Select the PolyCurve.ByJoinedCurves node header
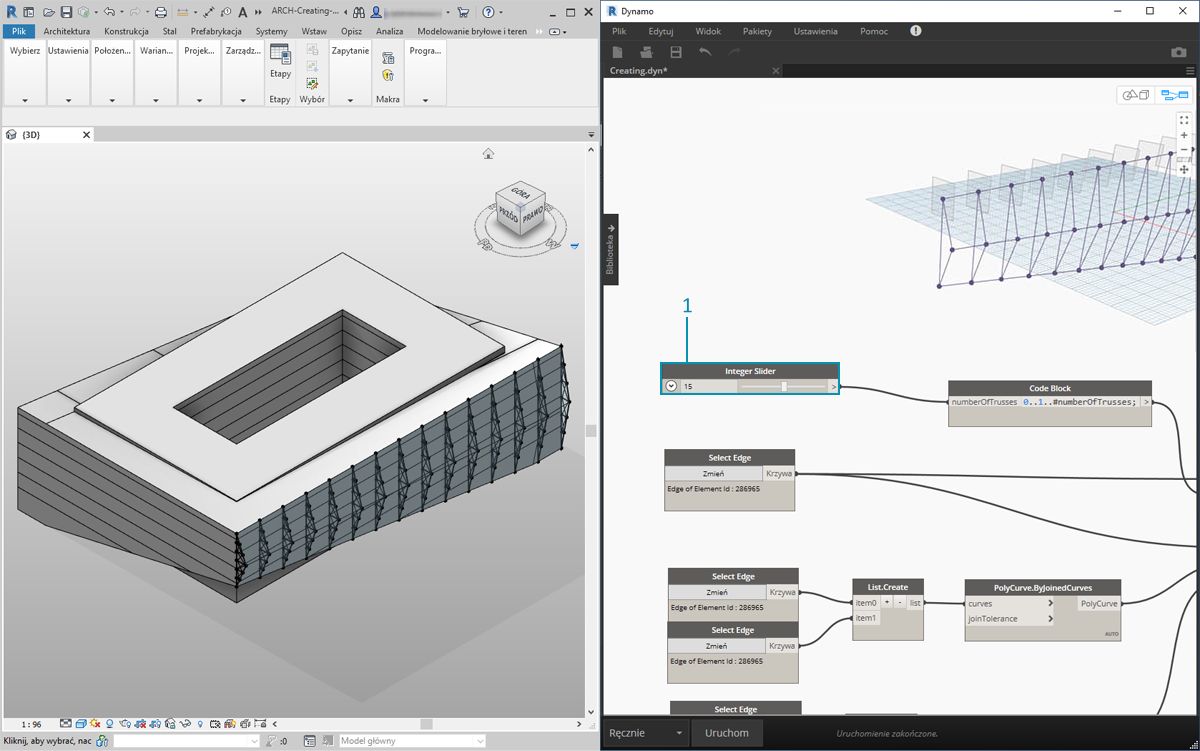Screen dimensions: 1200x751 coord(1043,587)
